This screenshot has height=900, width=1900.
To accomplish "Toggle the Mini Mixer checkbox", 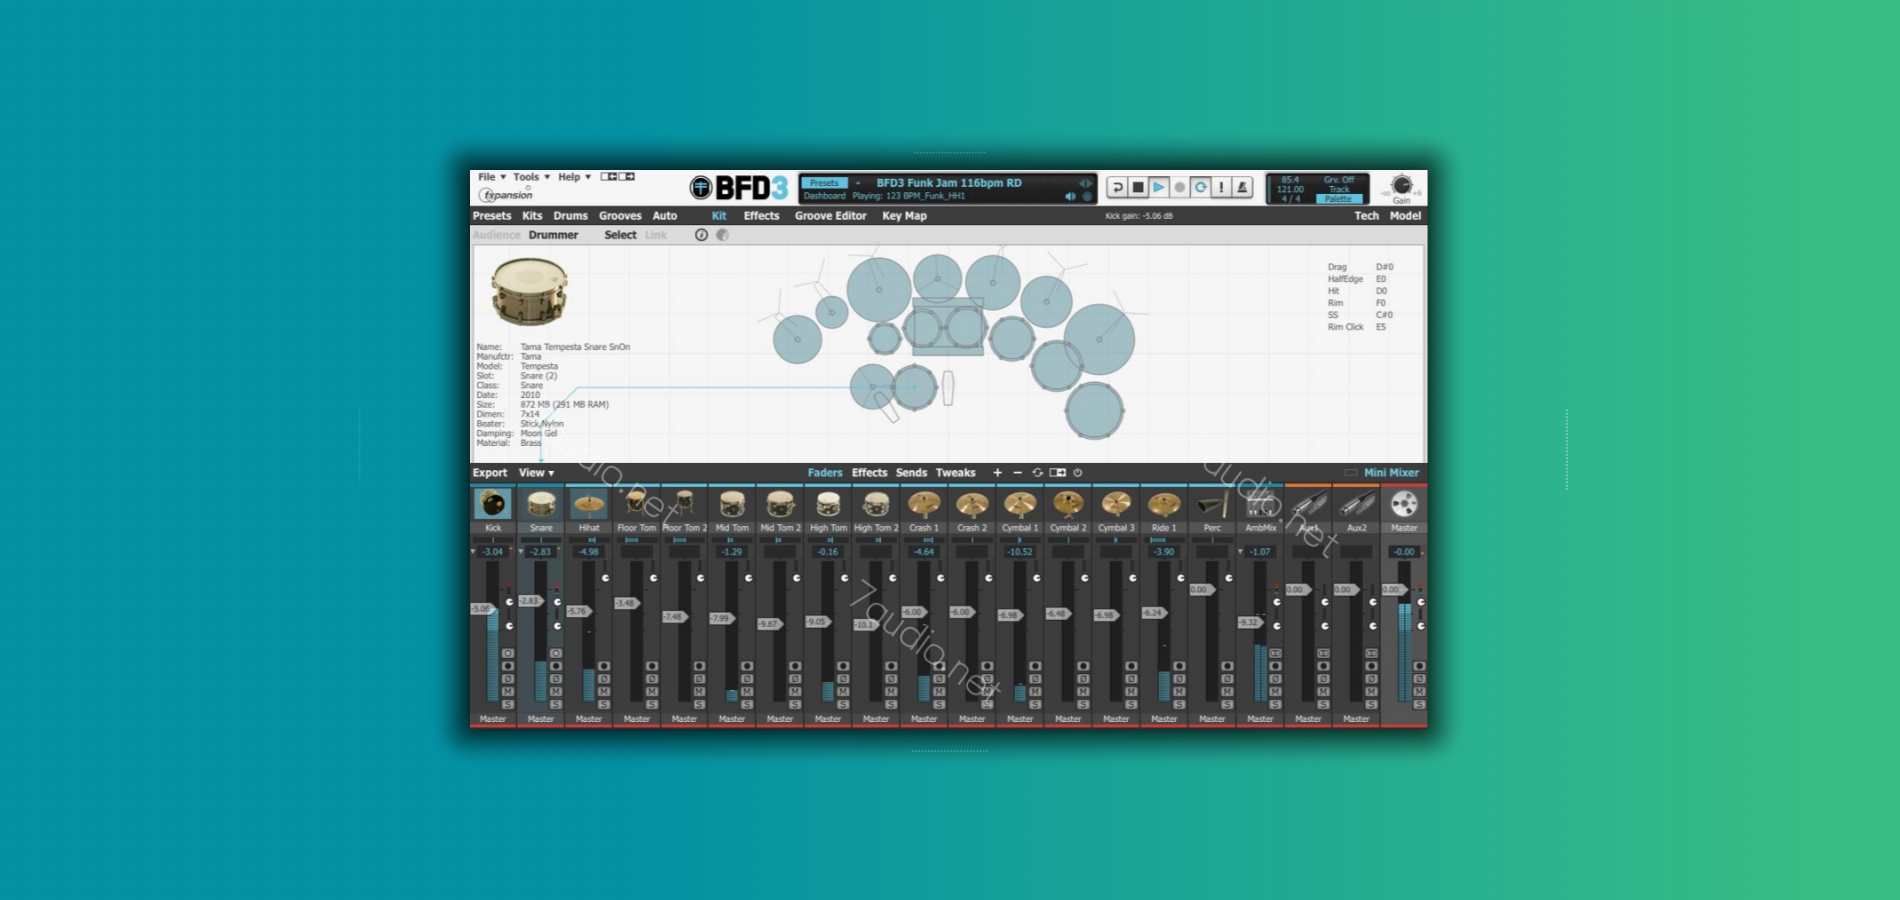I will click(x=1351, y=473).
